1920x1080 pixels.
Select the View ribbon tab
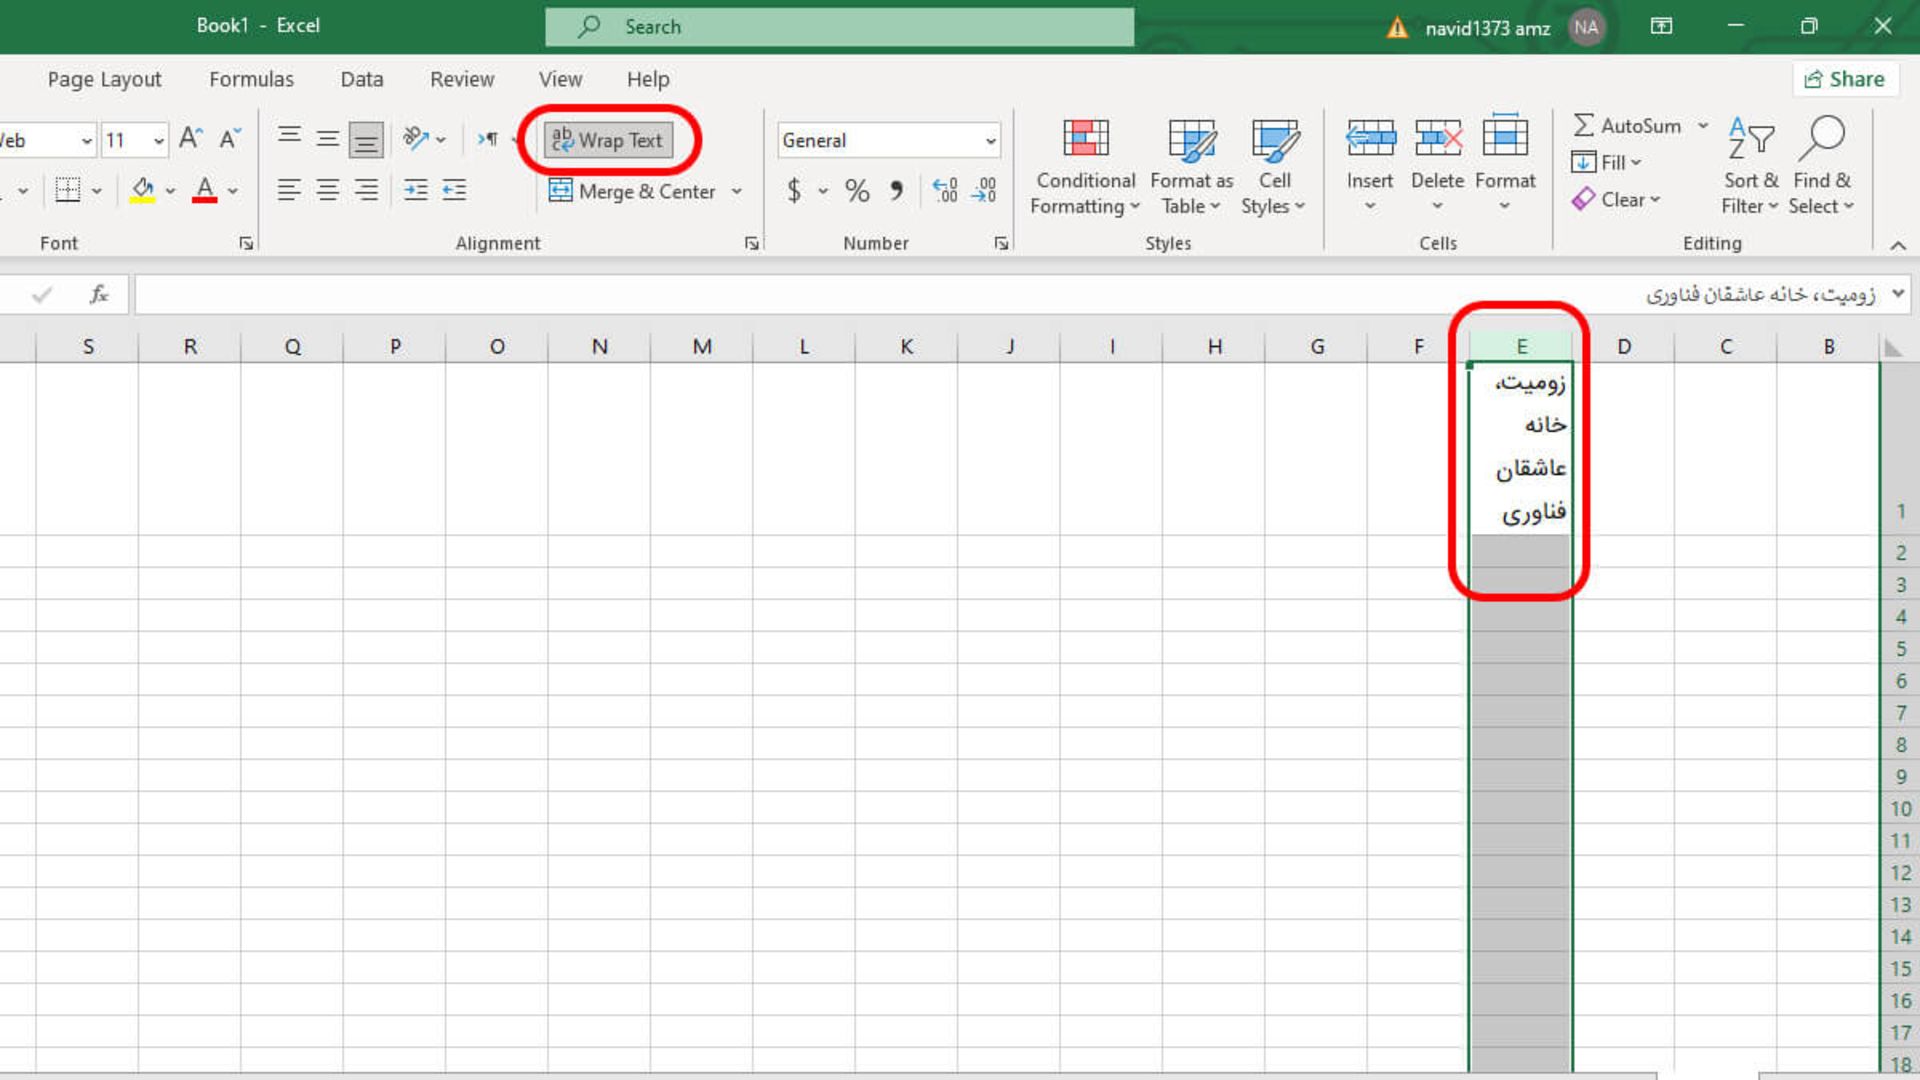tap(560, 79)
